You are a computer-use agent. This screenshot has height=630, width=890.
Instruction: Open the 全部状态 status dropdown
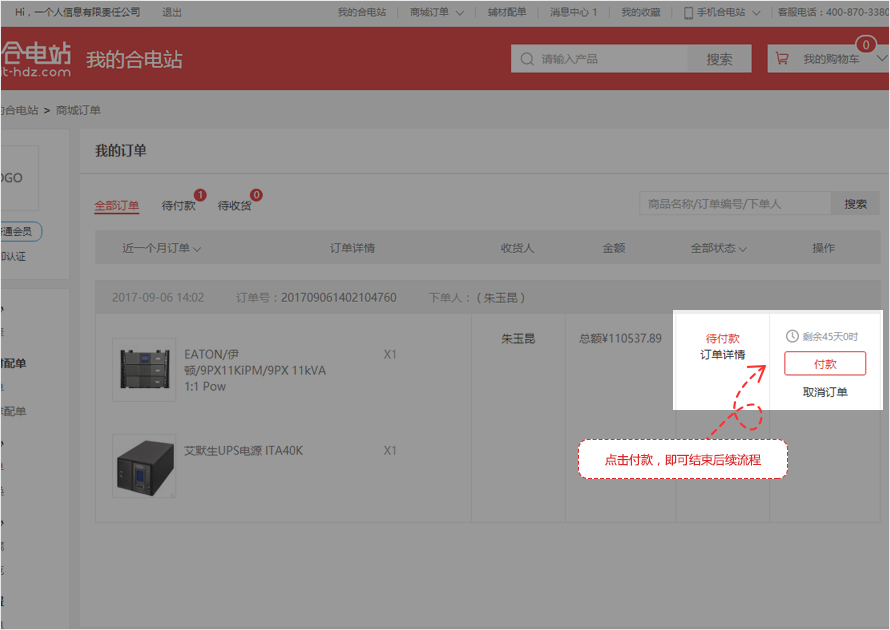(718, 248)
